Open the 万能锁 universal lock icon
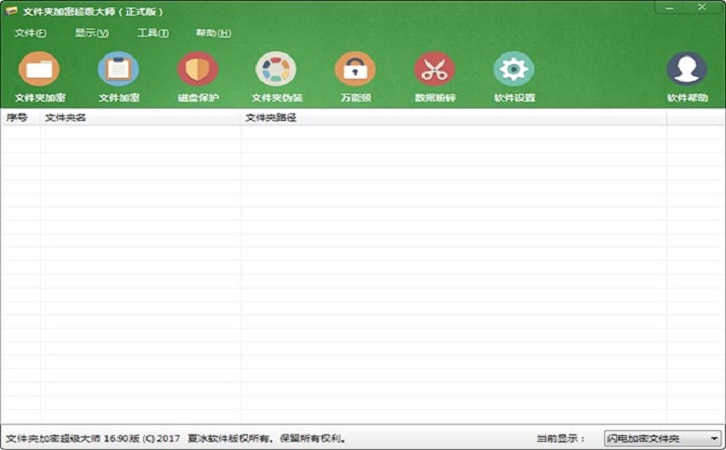 click(x=355, y=70)
